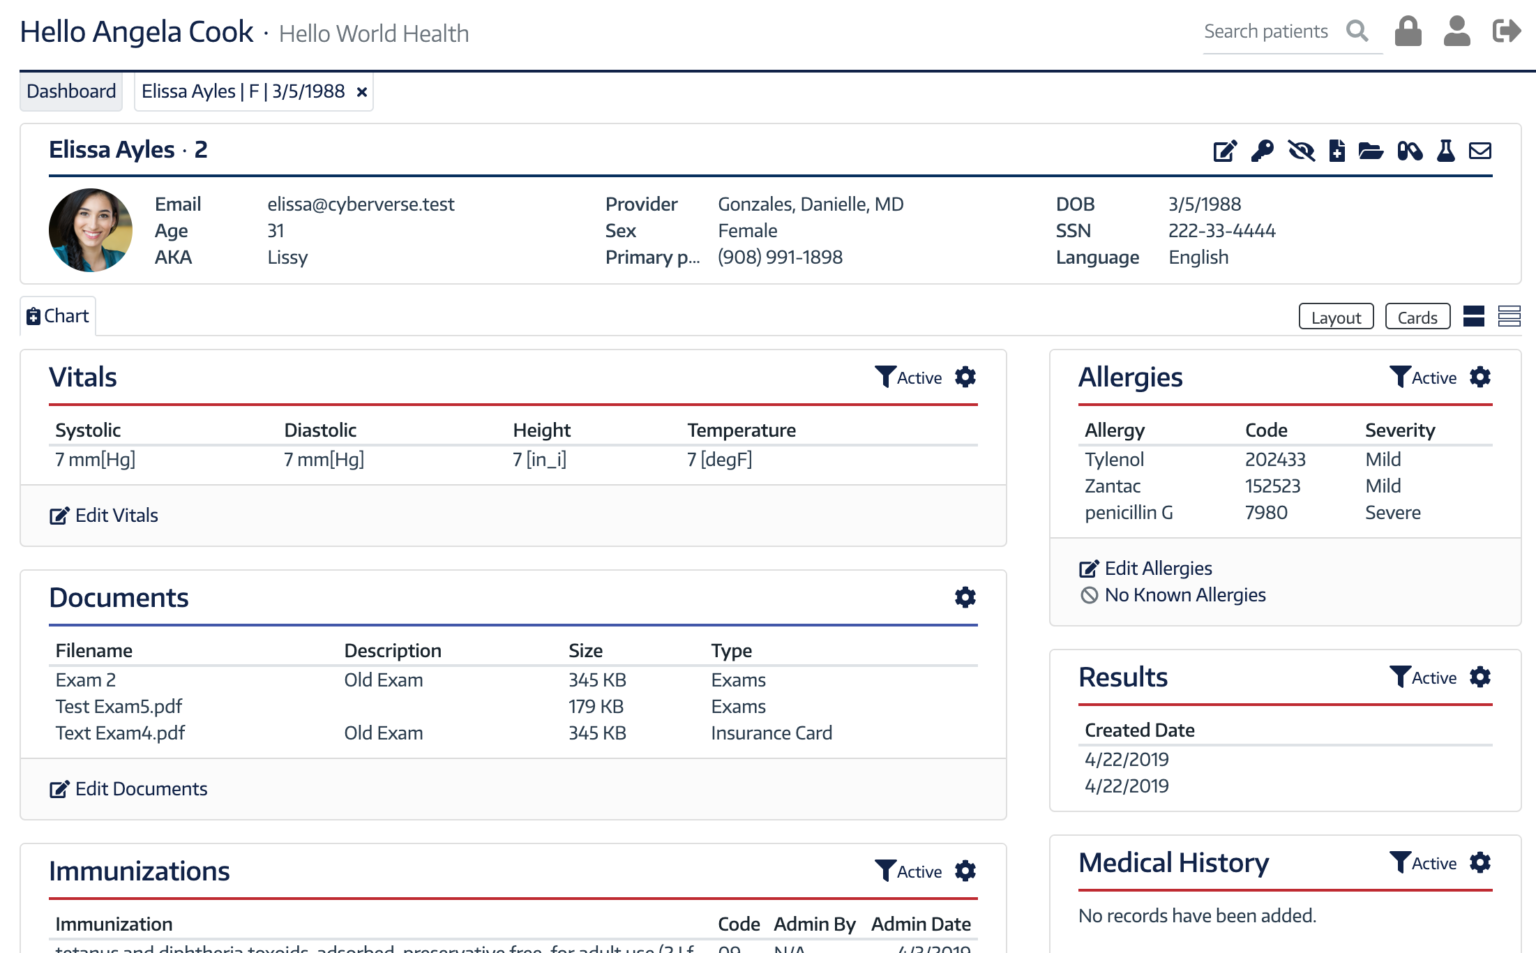The image size is (1536, 953).
Task: Click the edit patient pencil icon
Action: coord(1224,151)
